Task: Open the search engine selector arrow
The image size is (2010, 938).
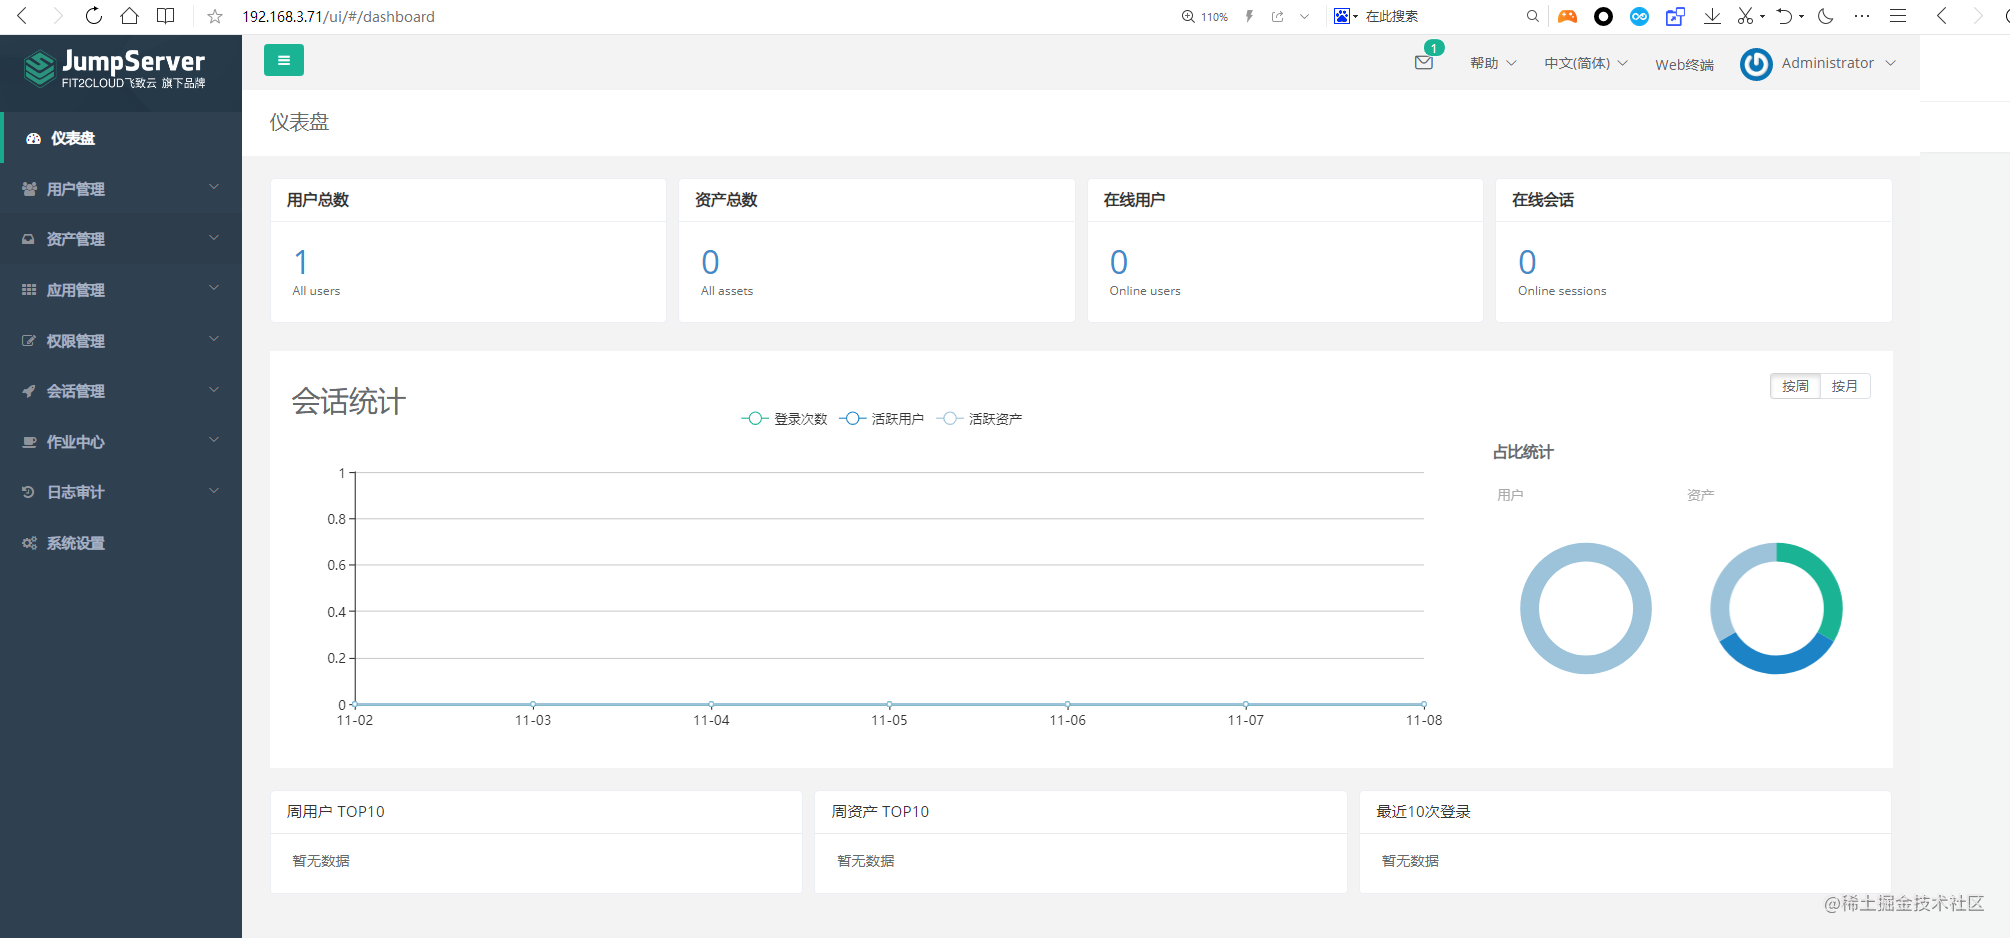Action: pos(1355,16)
